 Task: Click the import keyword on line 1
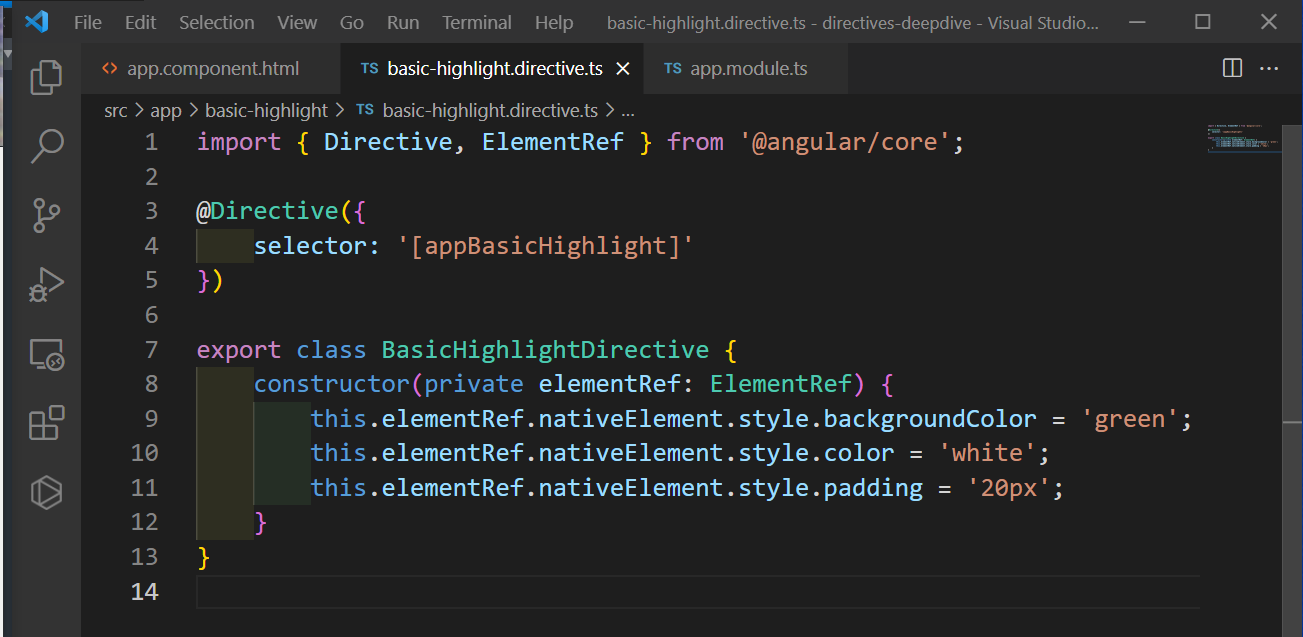[x=239, y=142]
